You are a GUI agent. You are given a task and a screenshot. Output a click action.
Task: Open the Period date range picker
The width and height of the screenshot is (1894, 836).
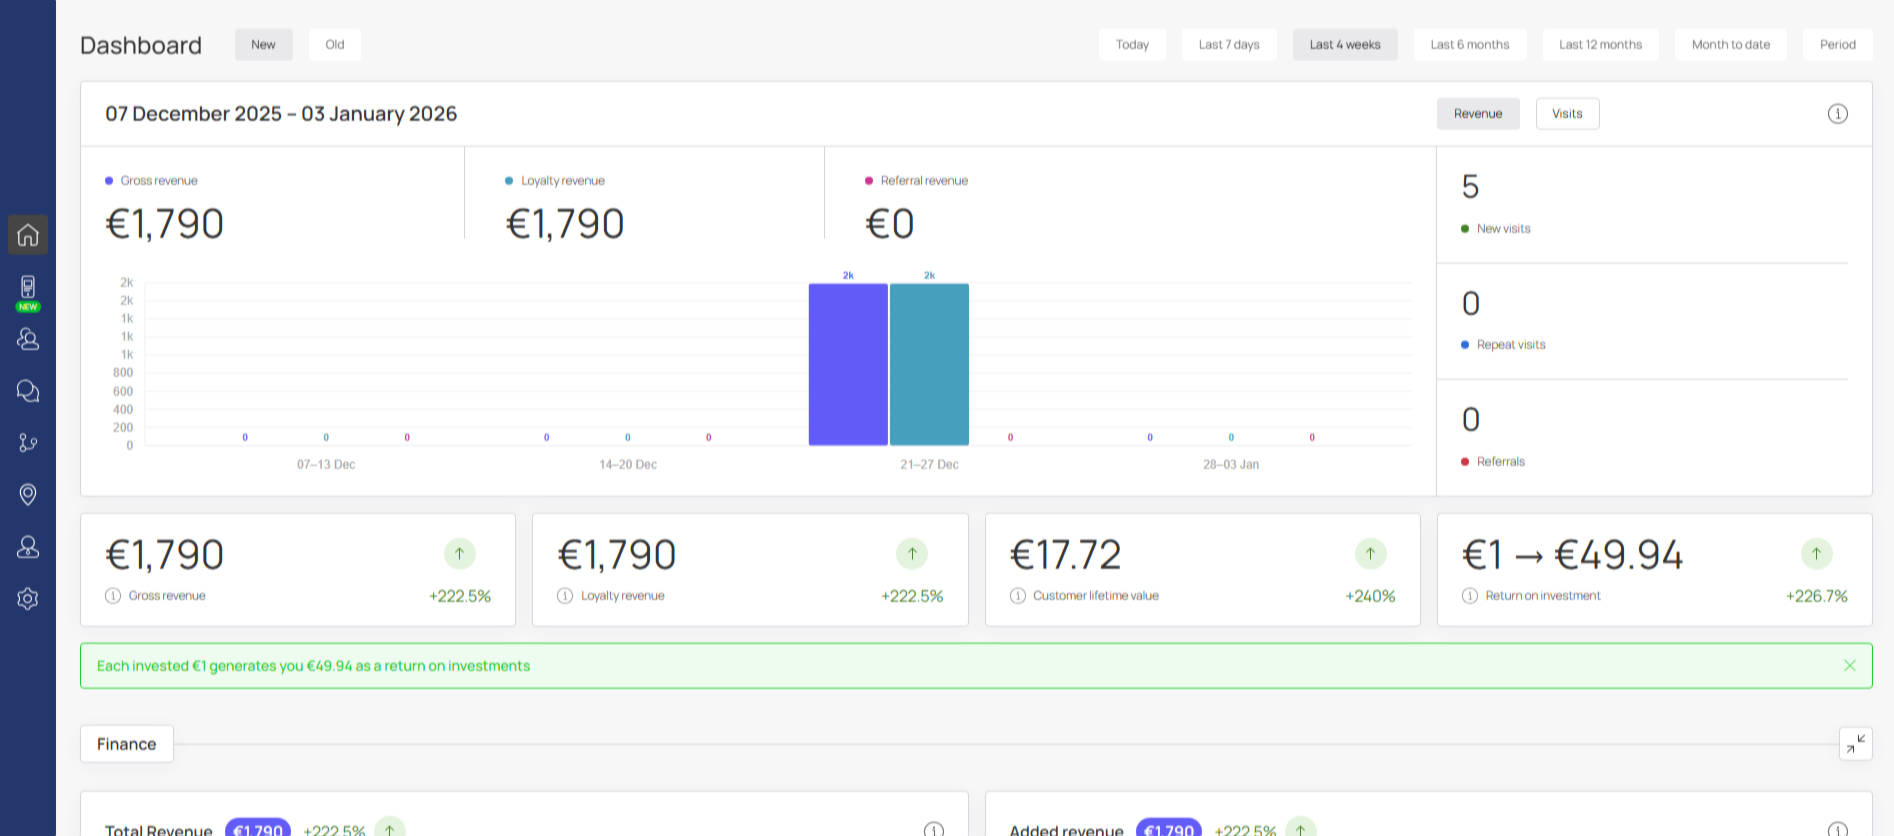pyautogui.click(x=1838, y=45)
